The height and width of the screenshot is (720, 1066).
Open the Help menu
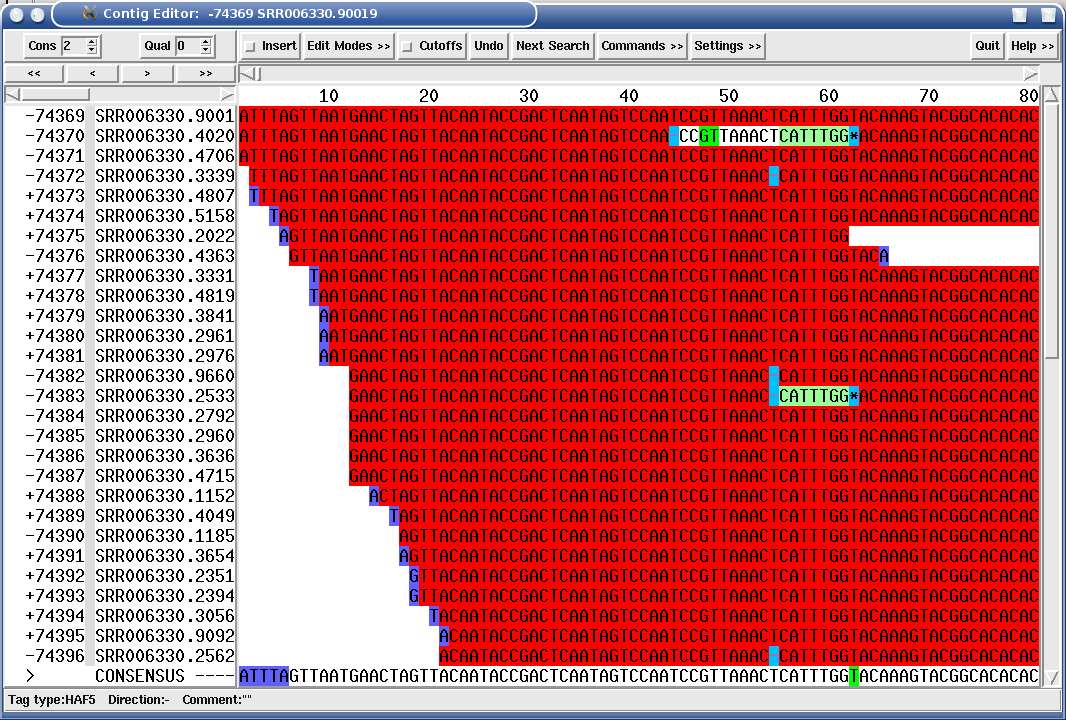pos(1032,46)
